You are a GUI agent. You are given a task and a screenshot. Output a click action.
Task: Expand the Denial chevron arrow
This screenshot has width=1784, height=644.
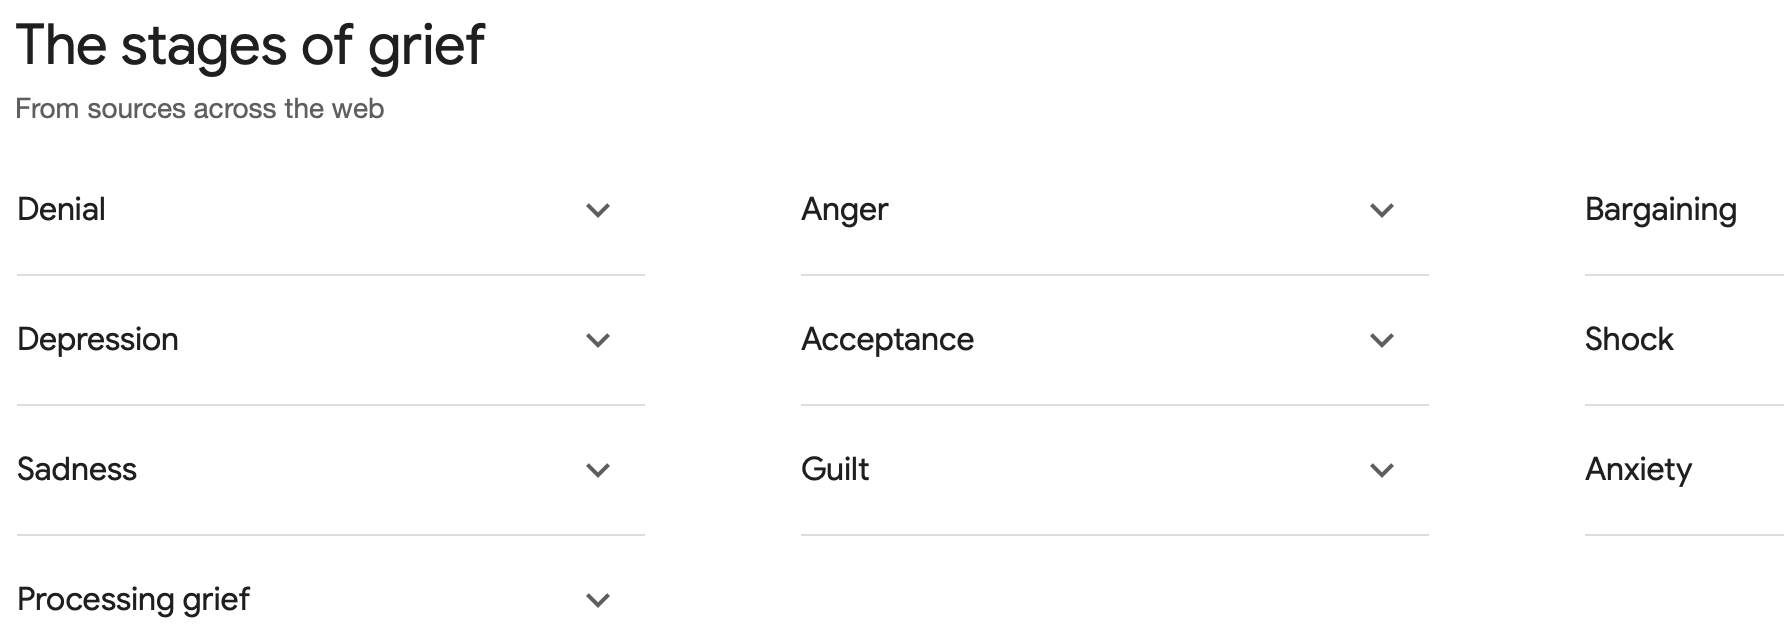pyautogui.click(x=598, y=210)
